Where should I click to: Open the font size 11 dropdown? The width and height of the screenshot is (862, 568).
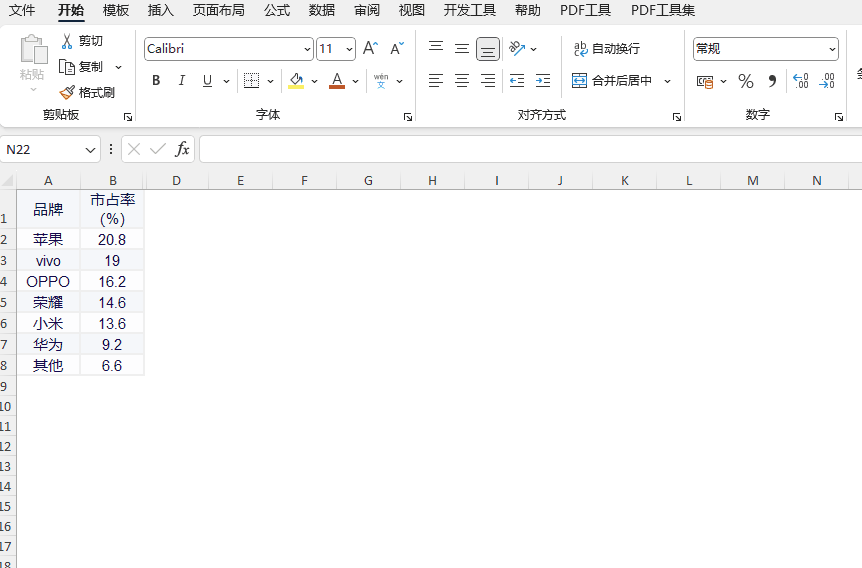pos(349,49)
